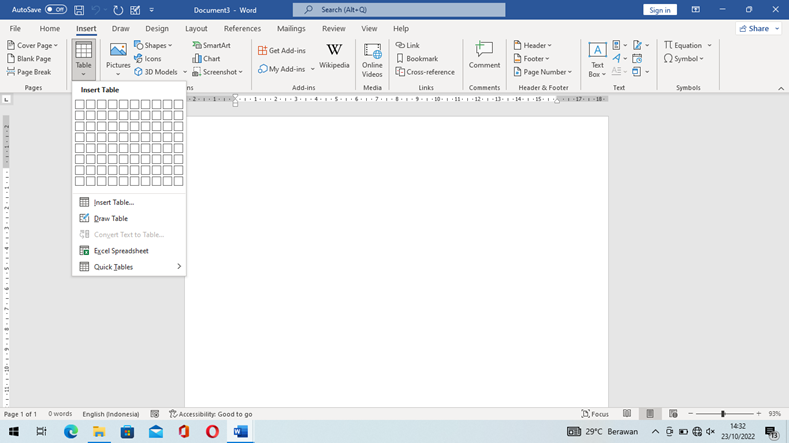Open Ribbon Display Options icon
Screen dimensions: 789x443
(695, 10)
